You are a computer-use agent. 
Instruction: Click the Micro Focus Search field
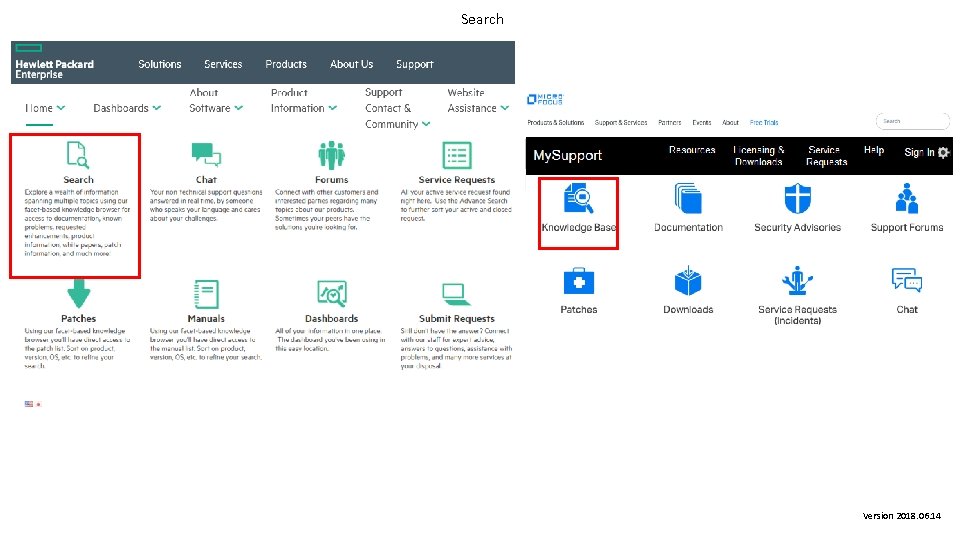(x=912, y=121)
